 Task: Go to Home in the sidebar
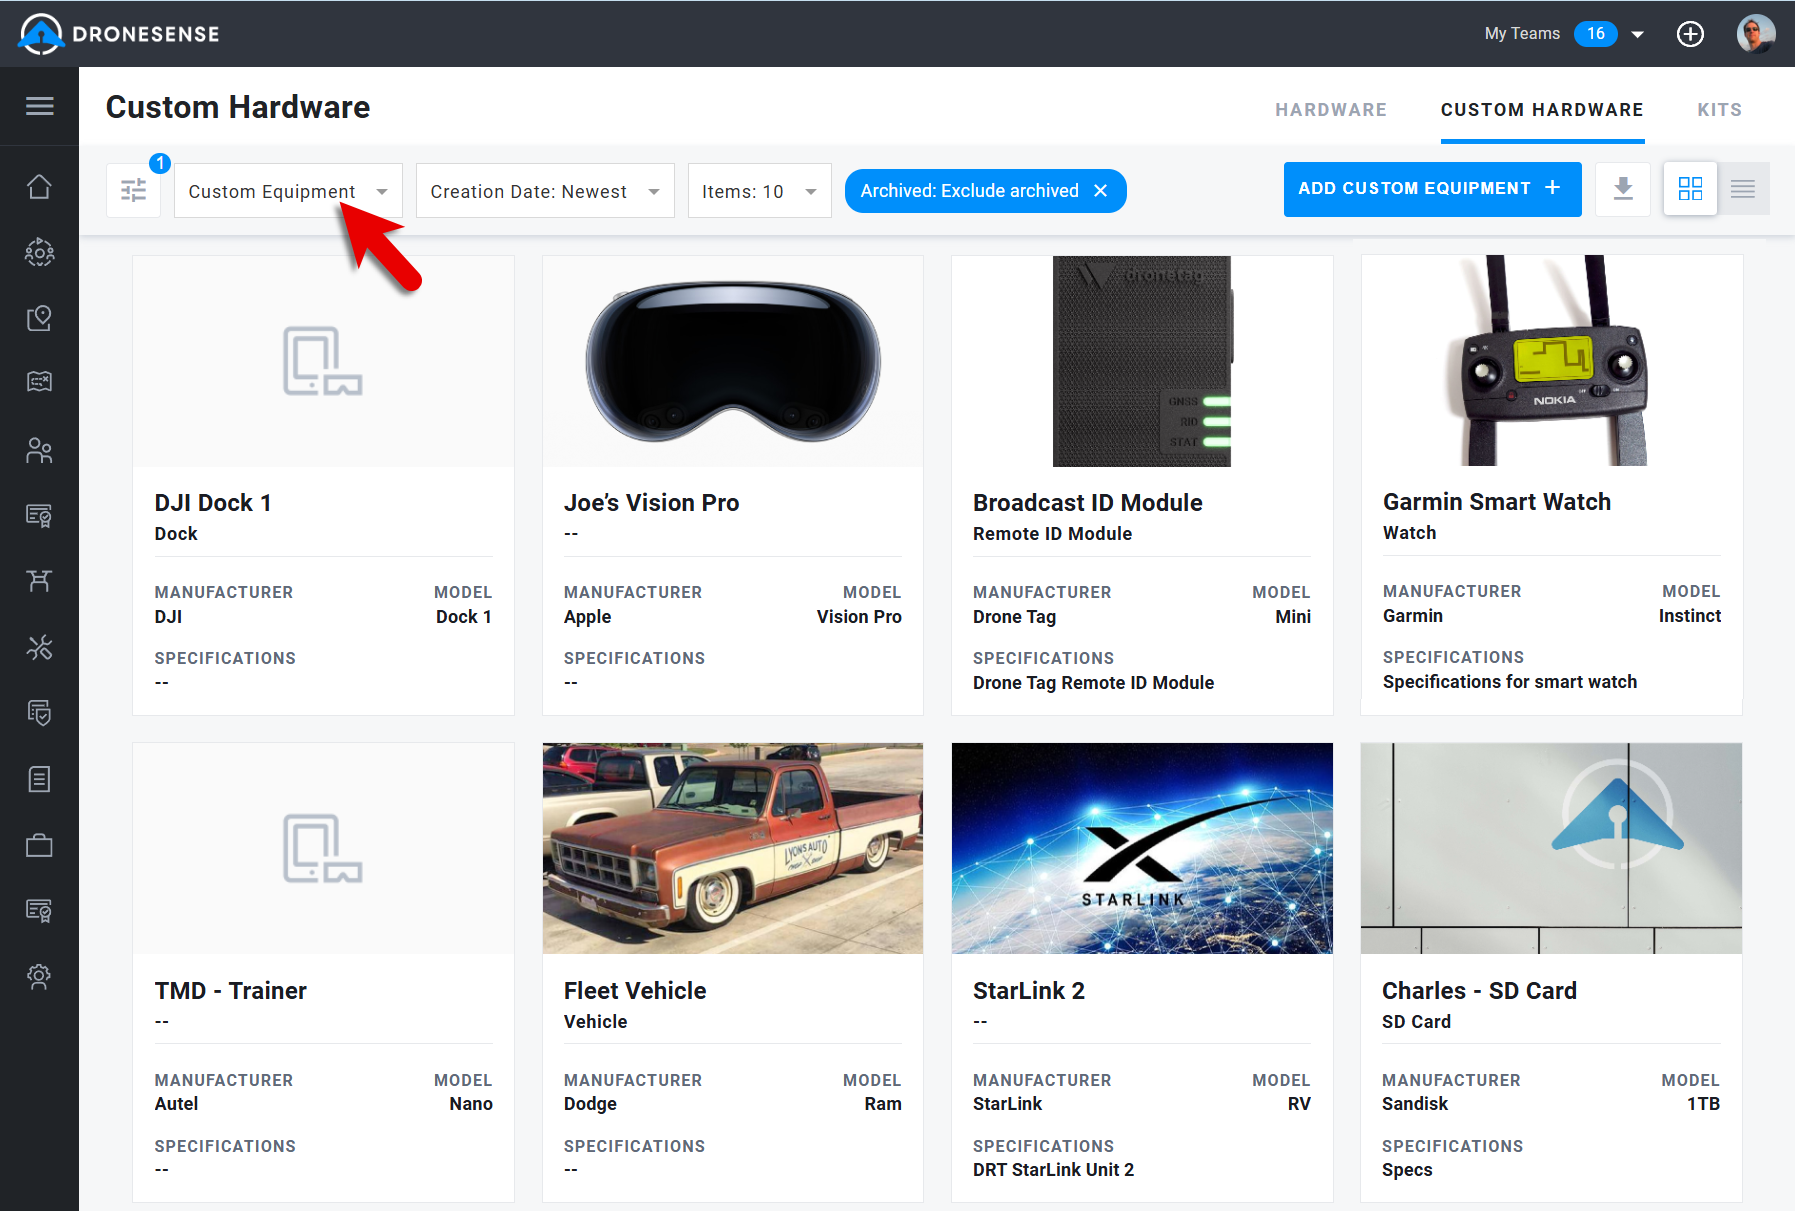click(x=39, y=186)
